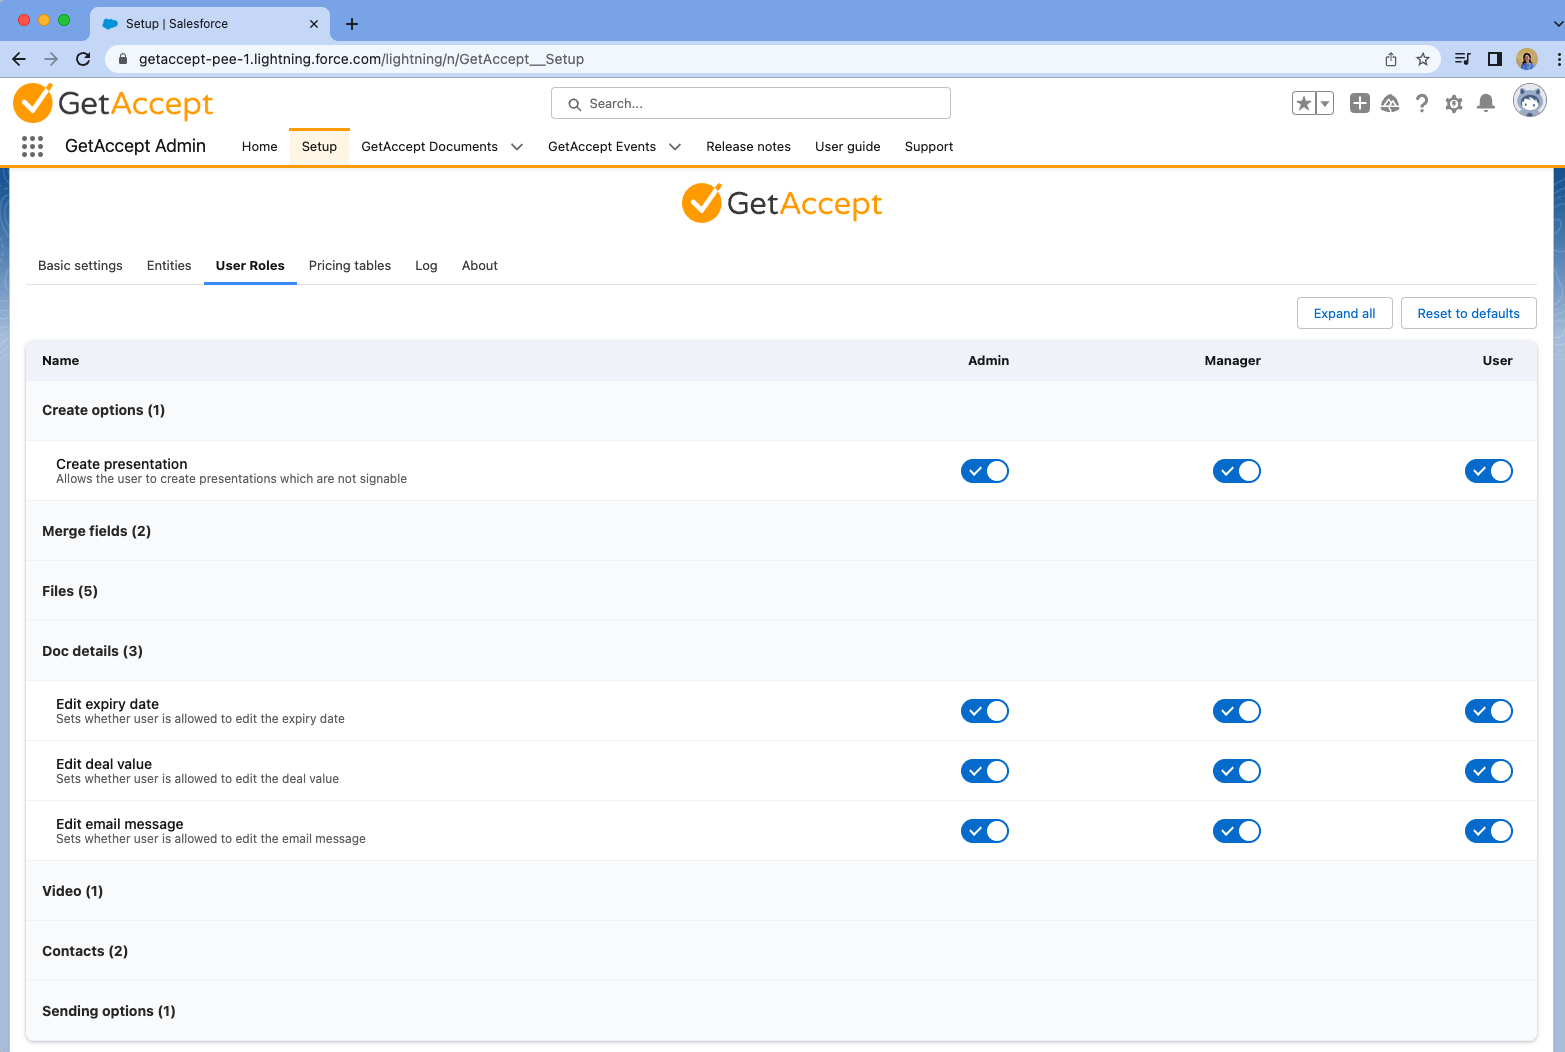Open the GetAccept Events nav item

coord(602,146)
